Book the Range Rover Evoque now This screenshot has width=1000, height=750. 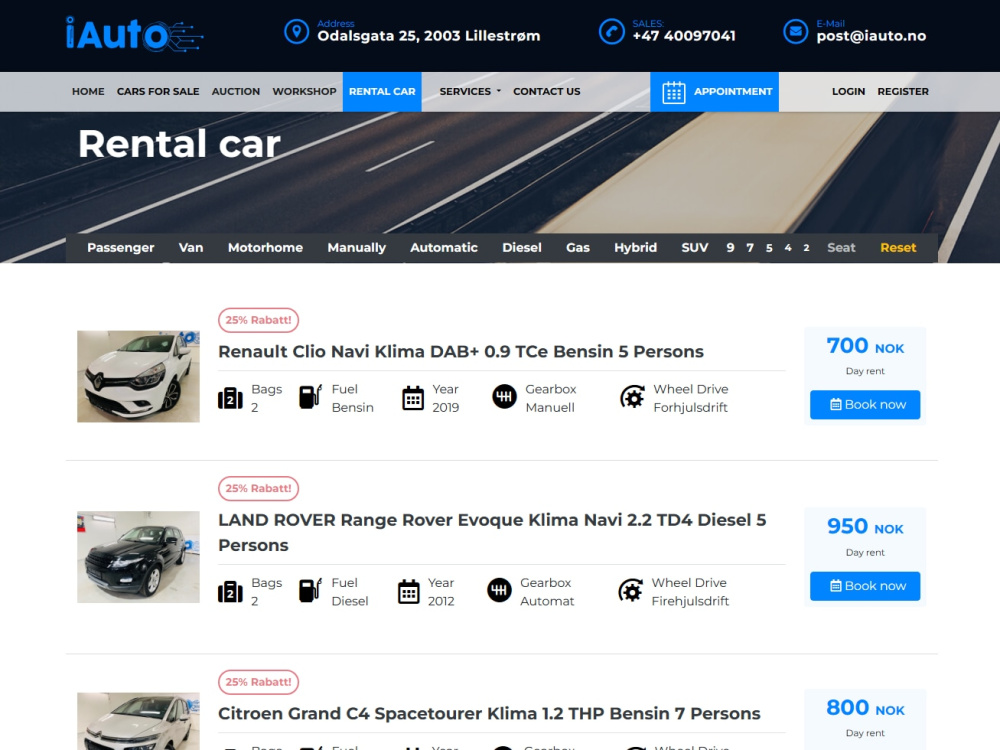tap(865, 585)
